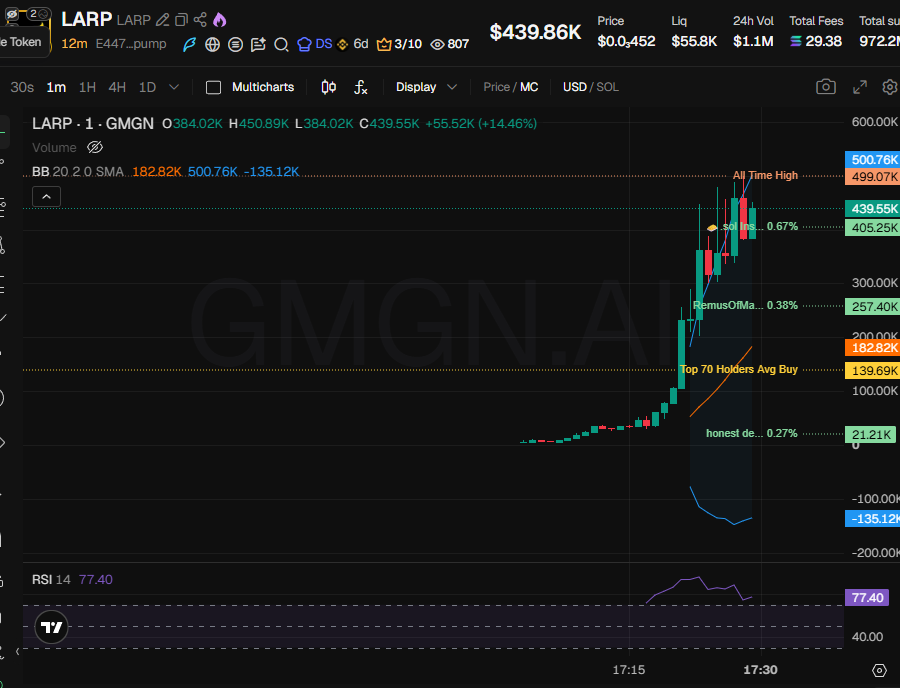Viewport: 900px width, 688px height.
Task: Expand more timeframe options chevron
Action: click(x=174, y=87)
